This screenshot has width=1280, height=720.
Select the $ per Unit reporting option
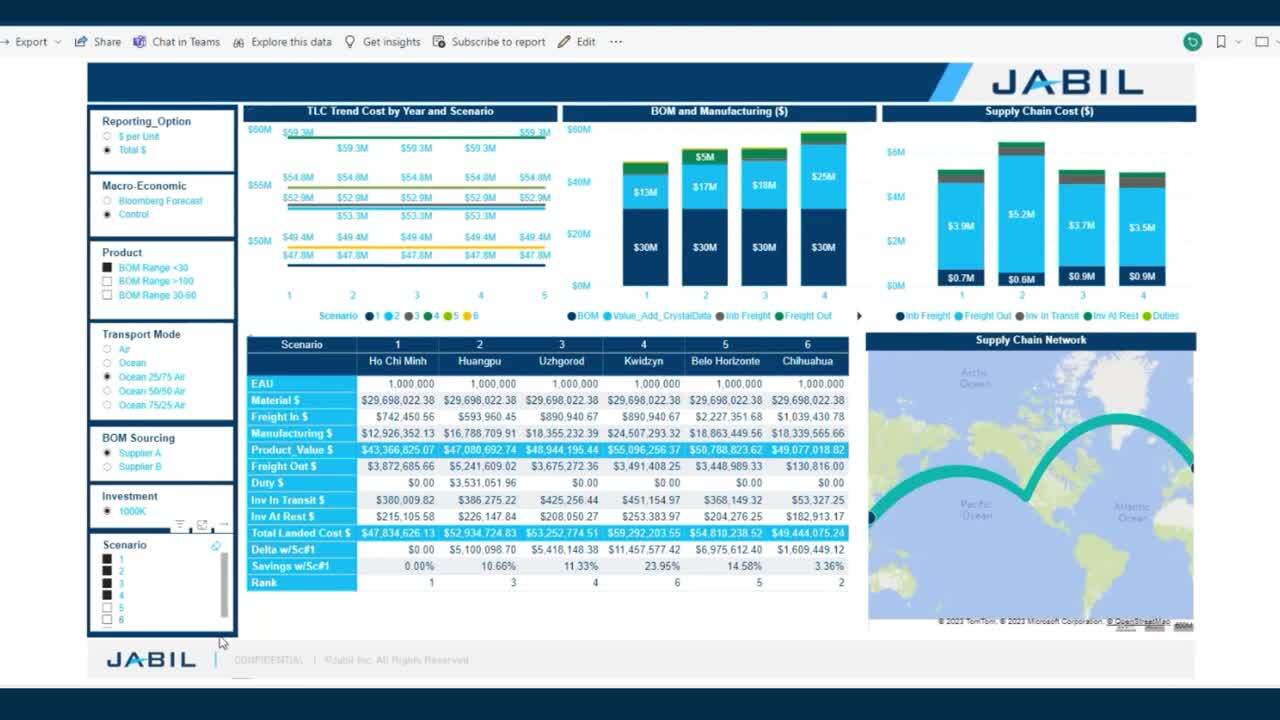pos(107,136)
